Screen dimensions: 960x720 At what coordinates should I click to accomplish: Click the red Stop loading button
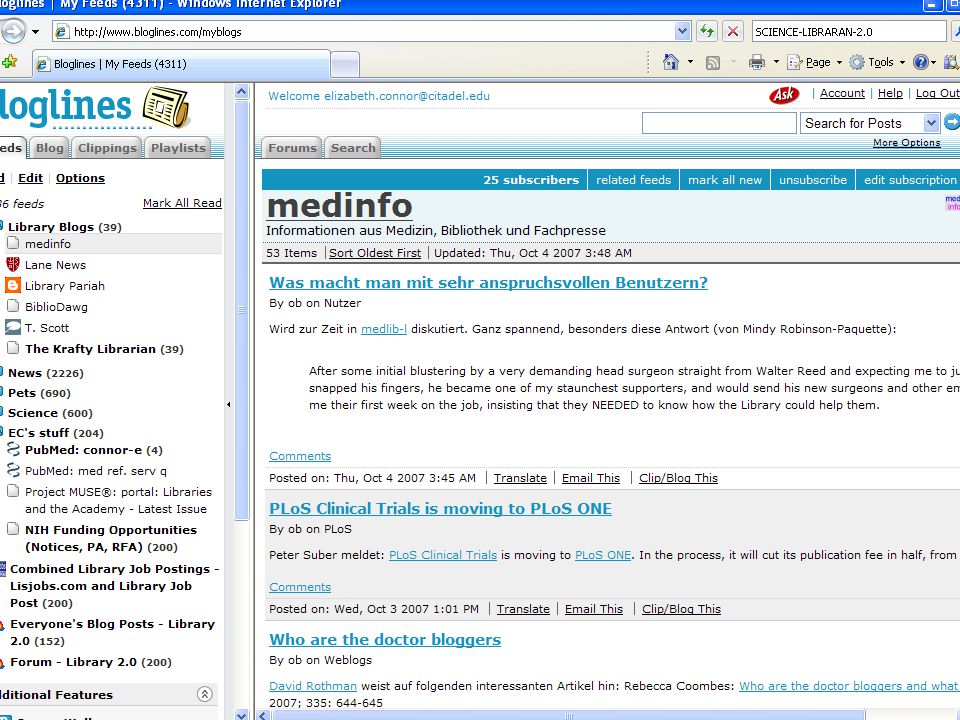(x=733, y=31)
